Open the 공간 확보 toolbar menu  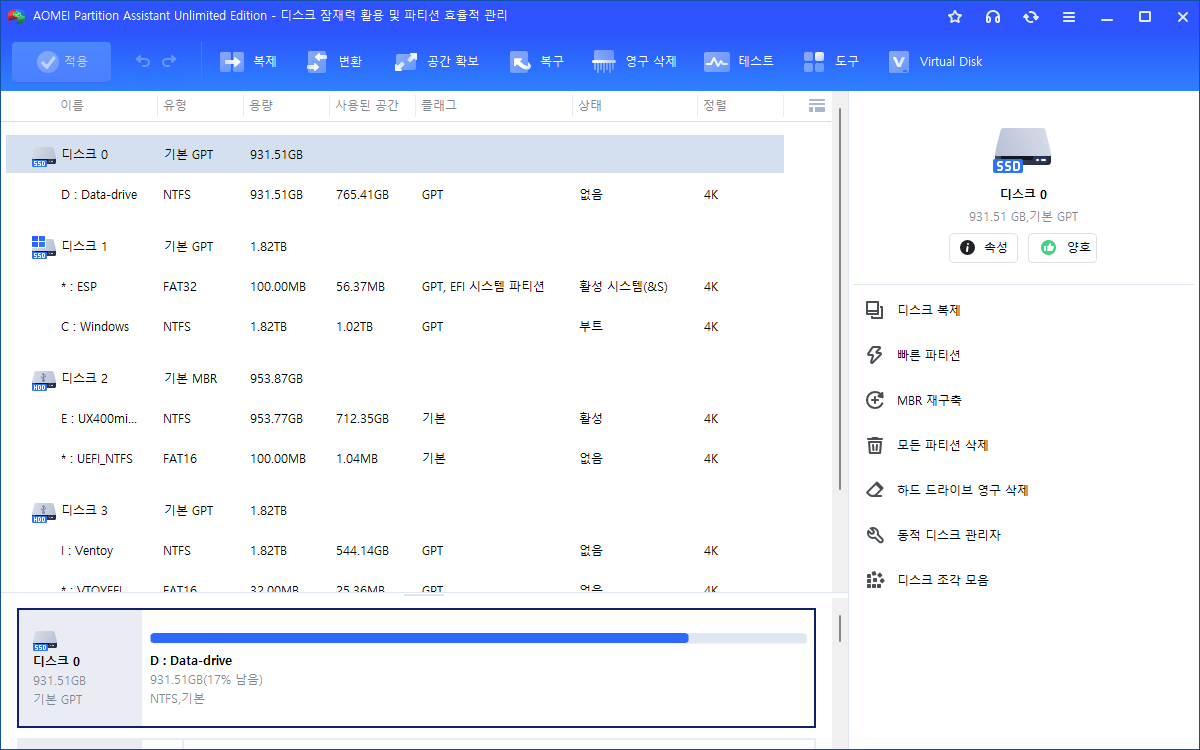click(x=437, y=62)
